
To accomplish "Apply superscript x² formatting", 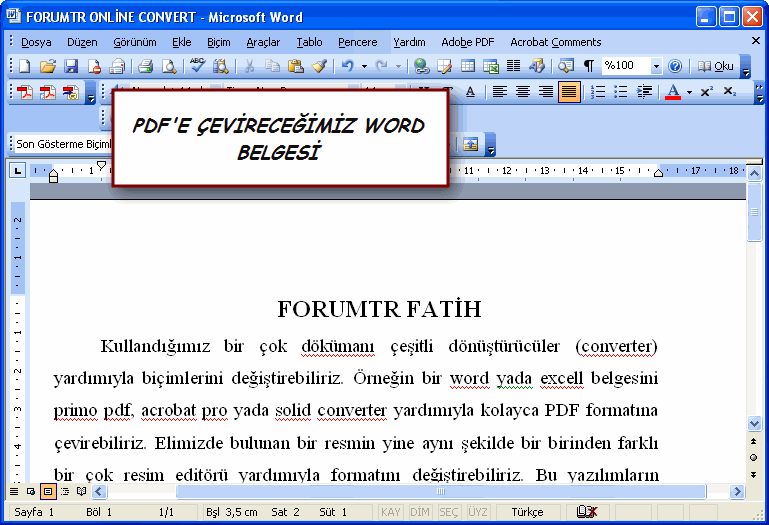I will 706,92.
